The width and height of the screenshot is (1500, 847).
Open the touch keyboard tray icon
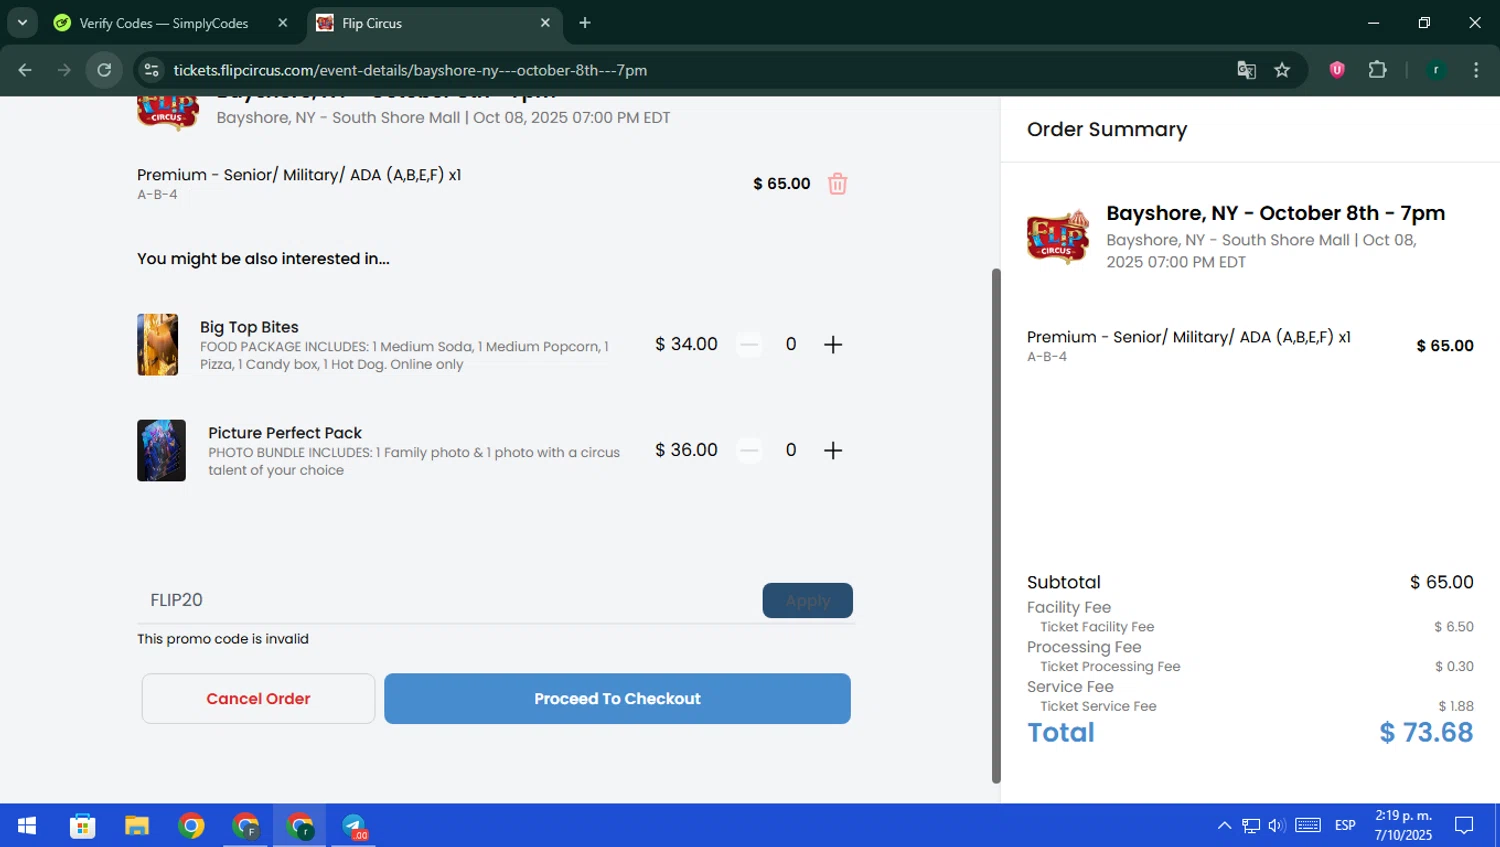pos(1308,826)
